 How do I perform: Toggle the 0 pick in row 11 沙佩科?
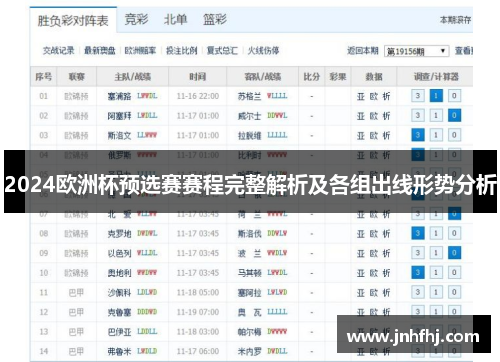(454, 292)
